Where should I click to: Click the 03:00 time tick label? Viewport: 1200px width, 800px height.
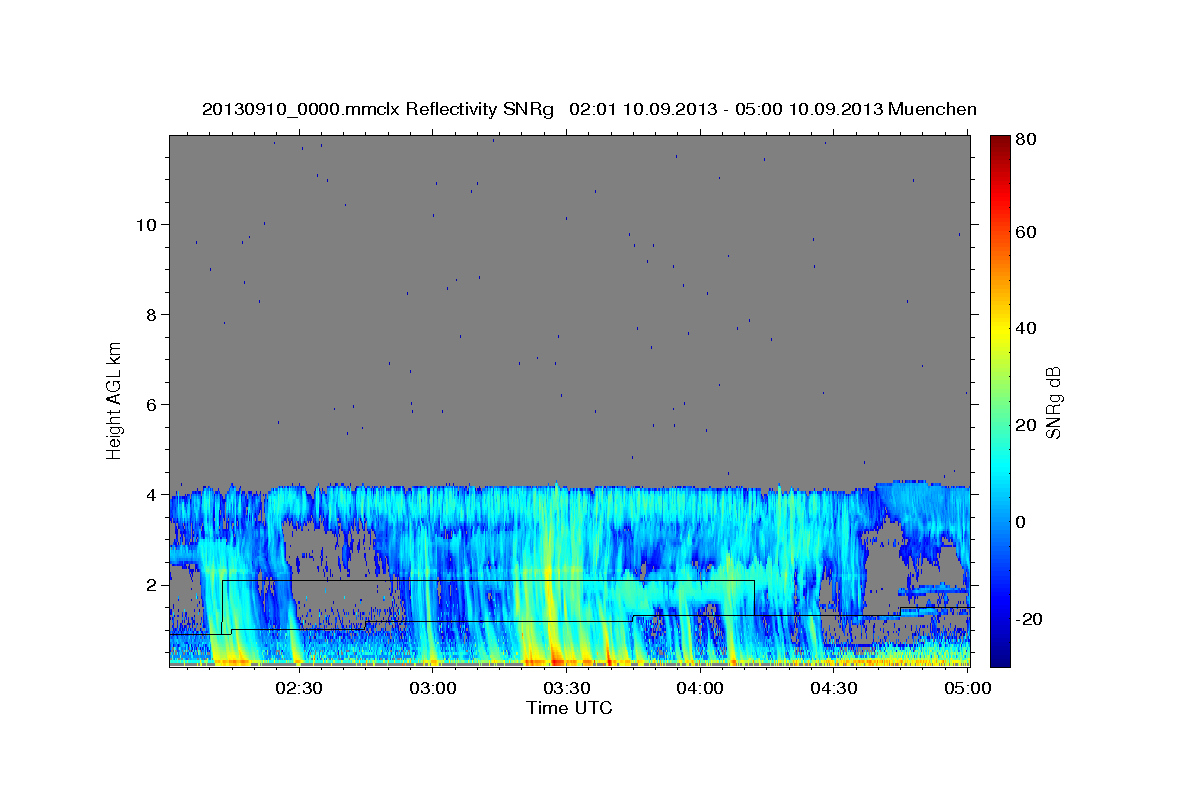tap(432, 689)
